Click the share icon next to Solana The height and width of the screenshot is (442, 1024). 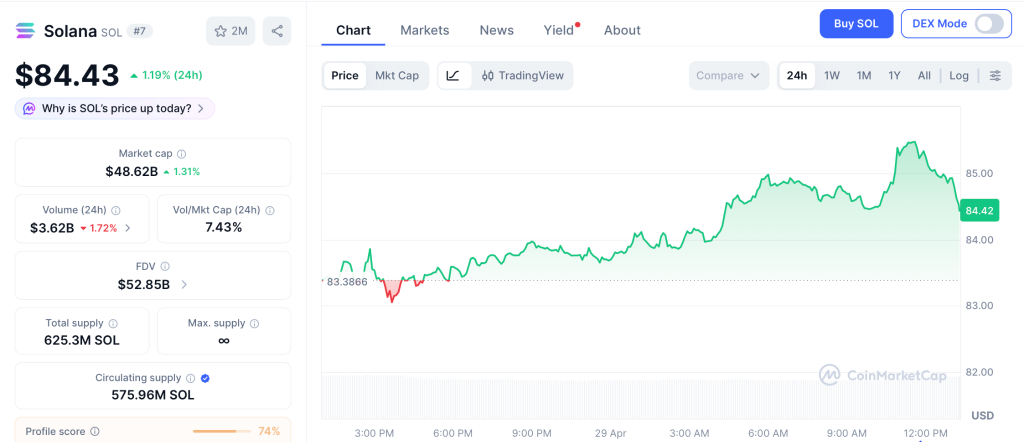tap(277, 31)
